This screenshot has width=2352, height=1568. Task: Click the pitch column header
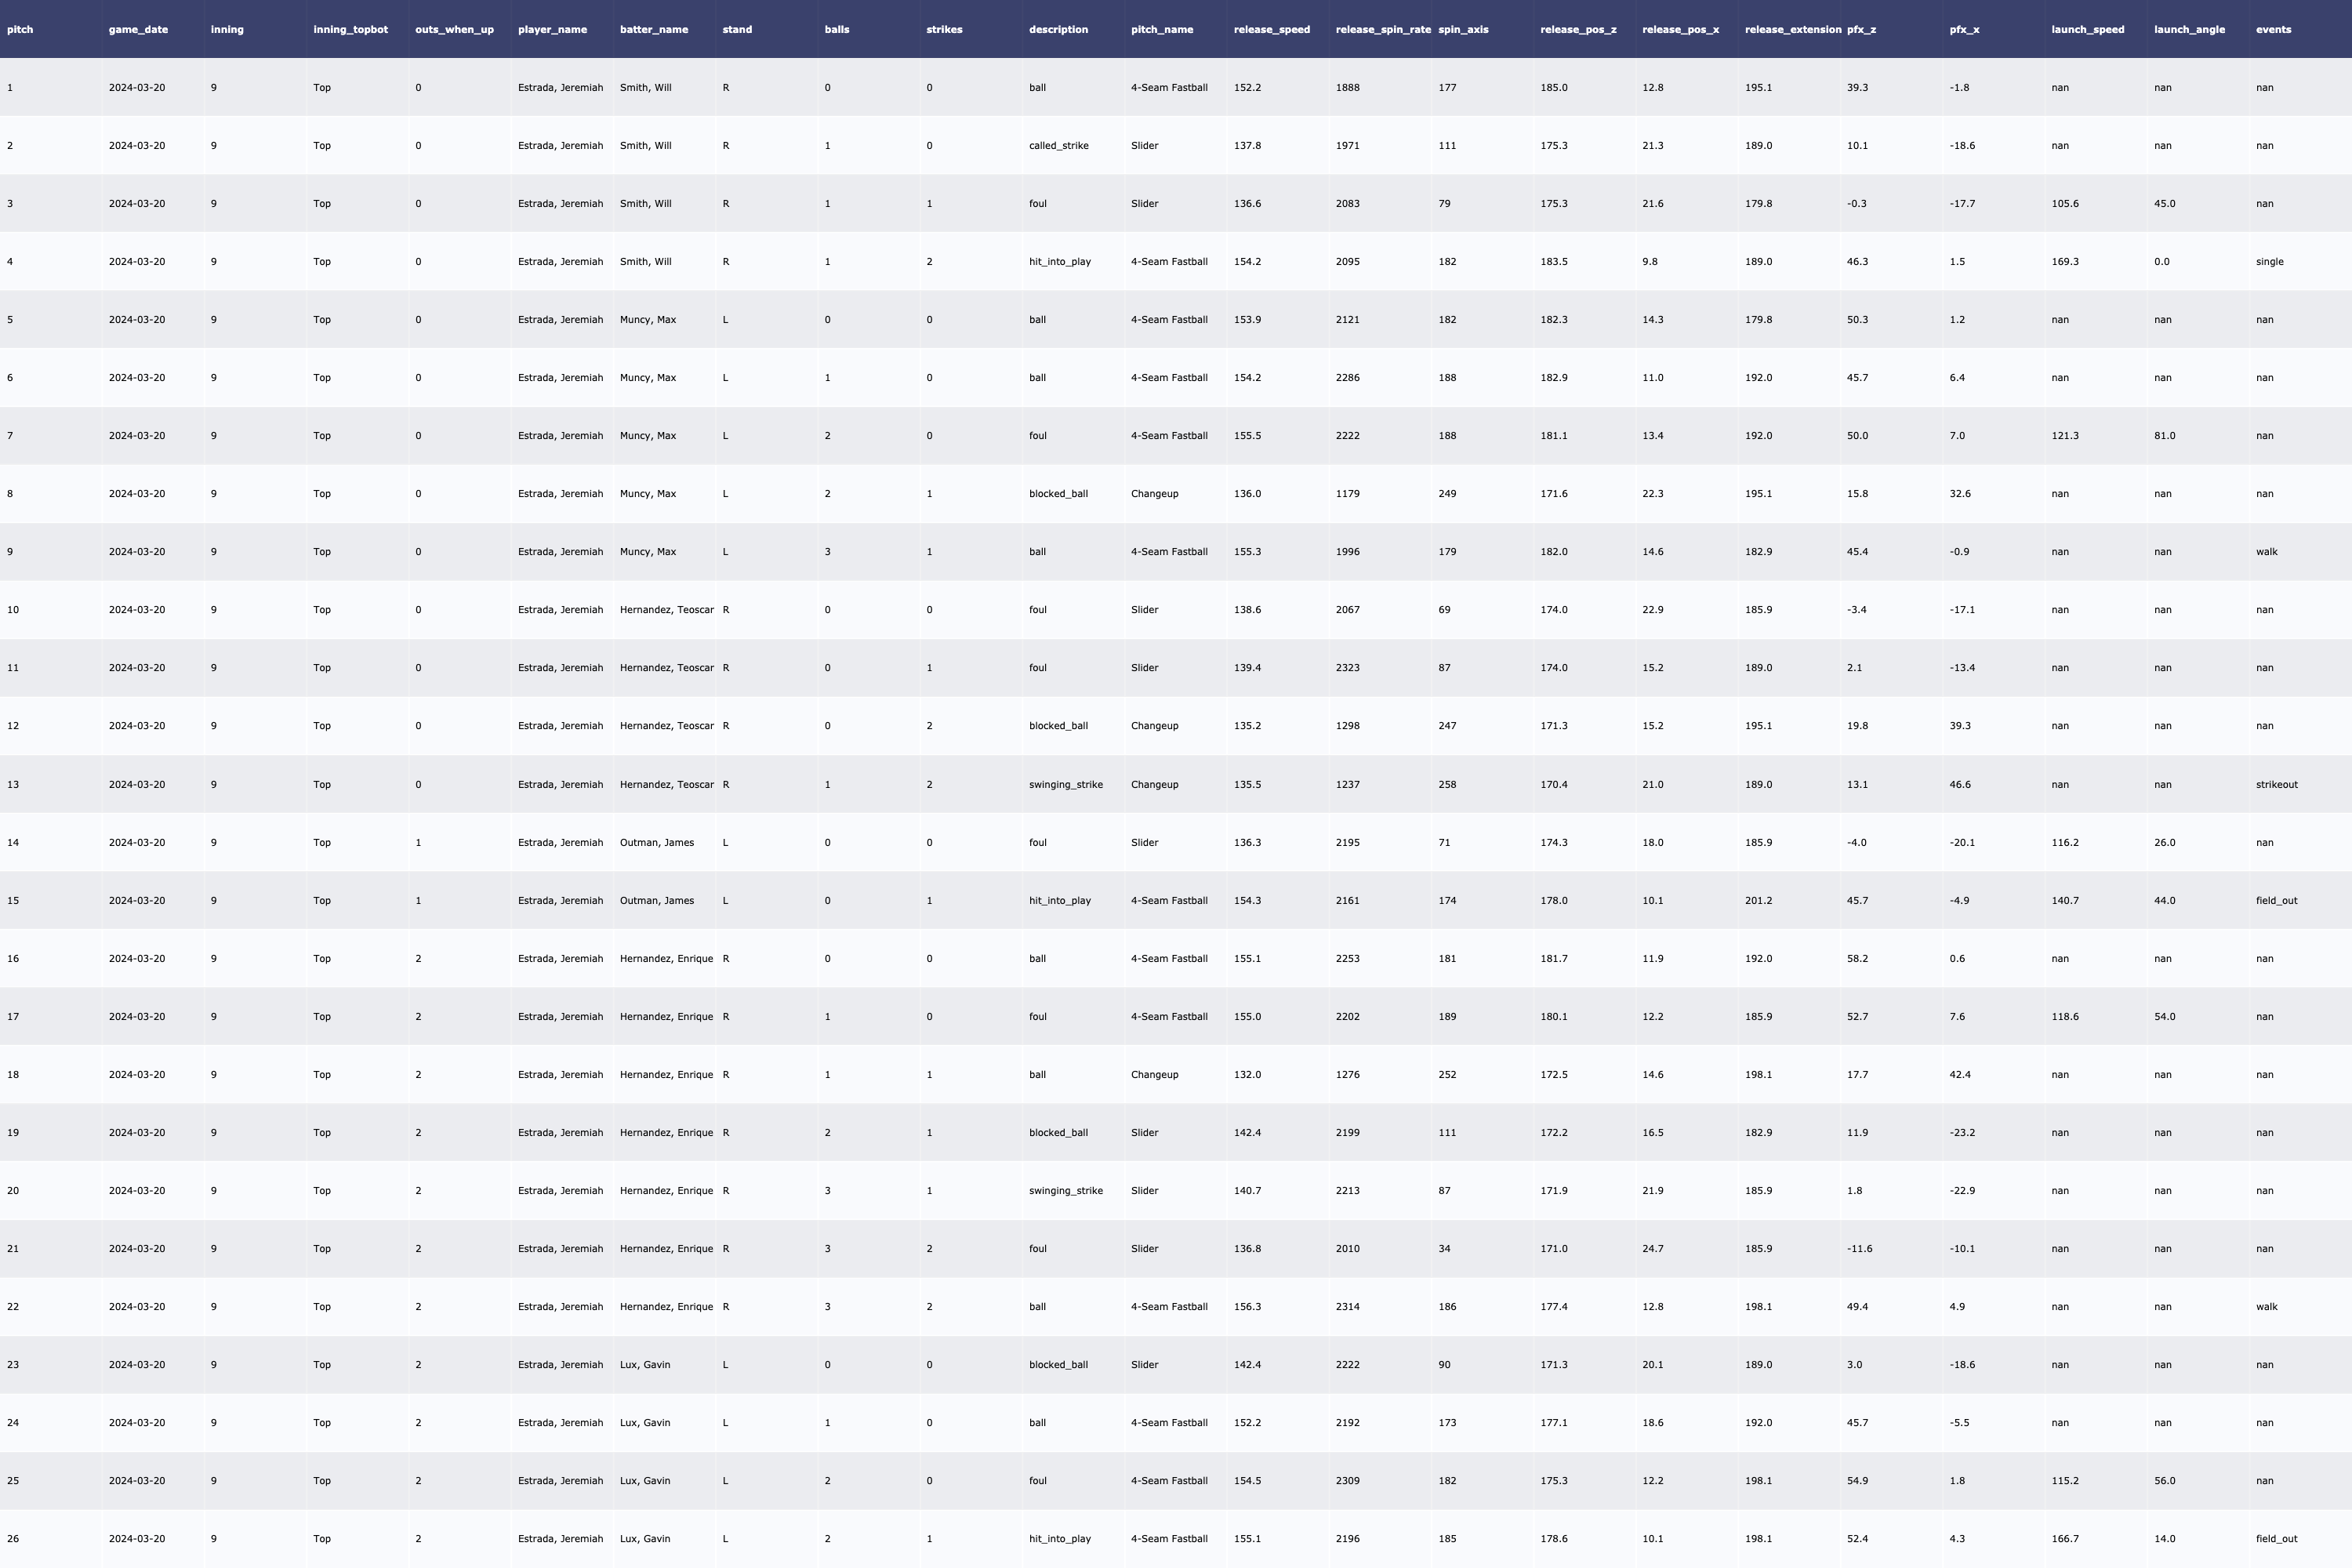pyautogui.click(x=20, y=29)
